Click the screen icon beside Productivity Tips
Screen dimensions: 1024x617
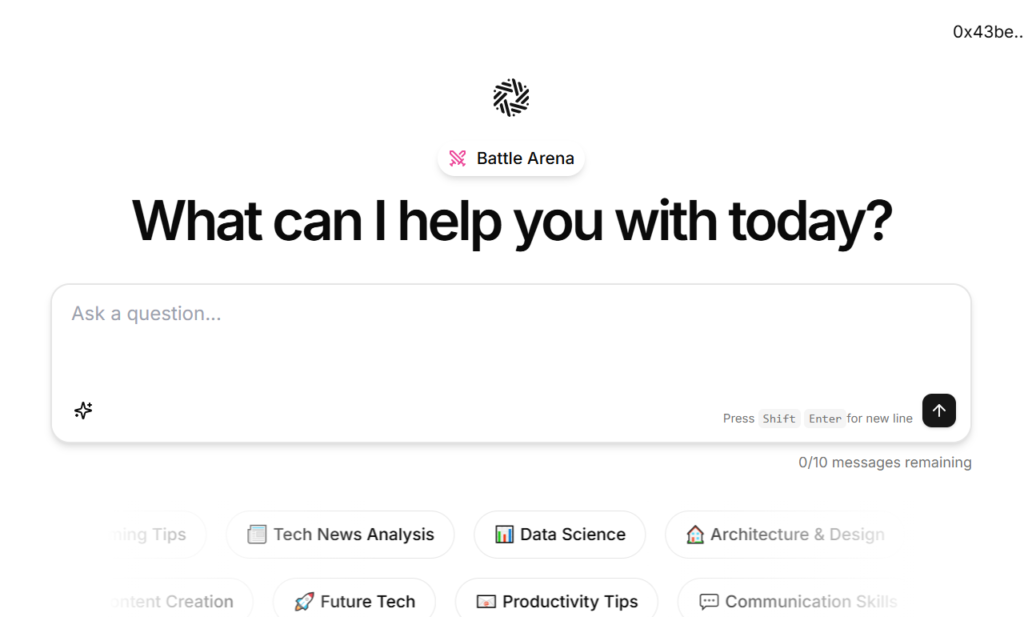point(486,602)
